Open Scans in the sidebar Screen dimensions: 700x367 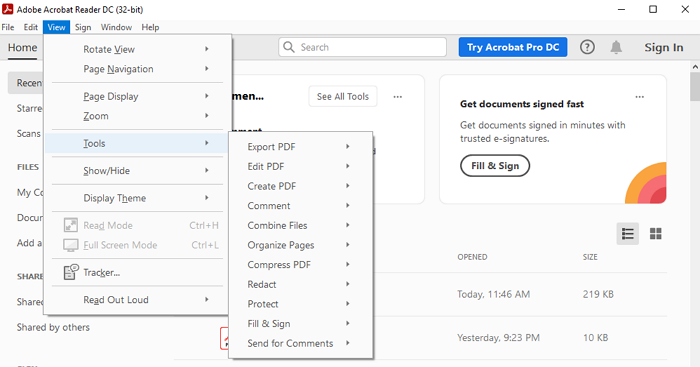(28, 133)
